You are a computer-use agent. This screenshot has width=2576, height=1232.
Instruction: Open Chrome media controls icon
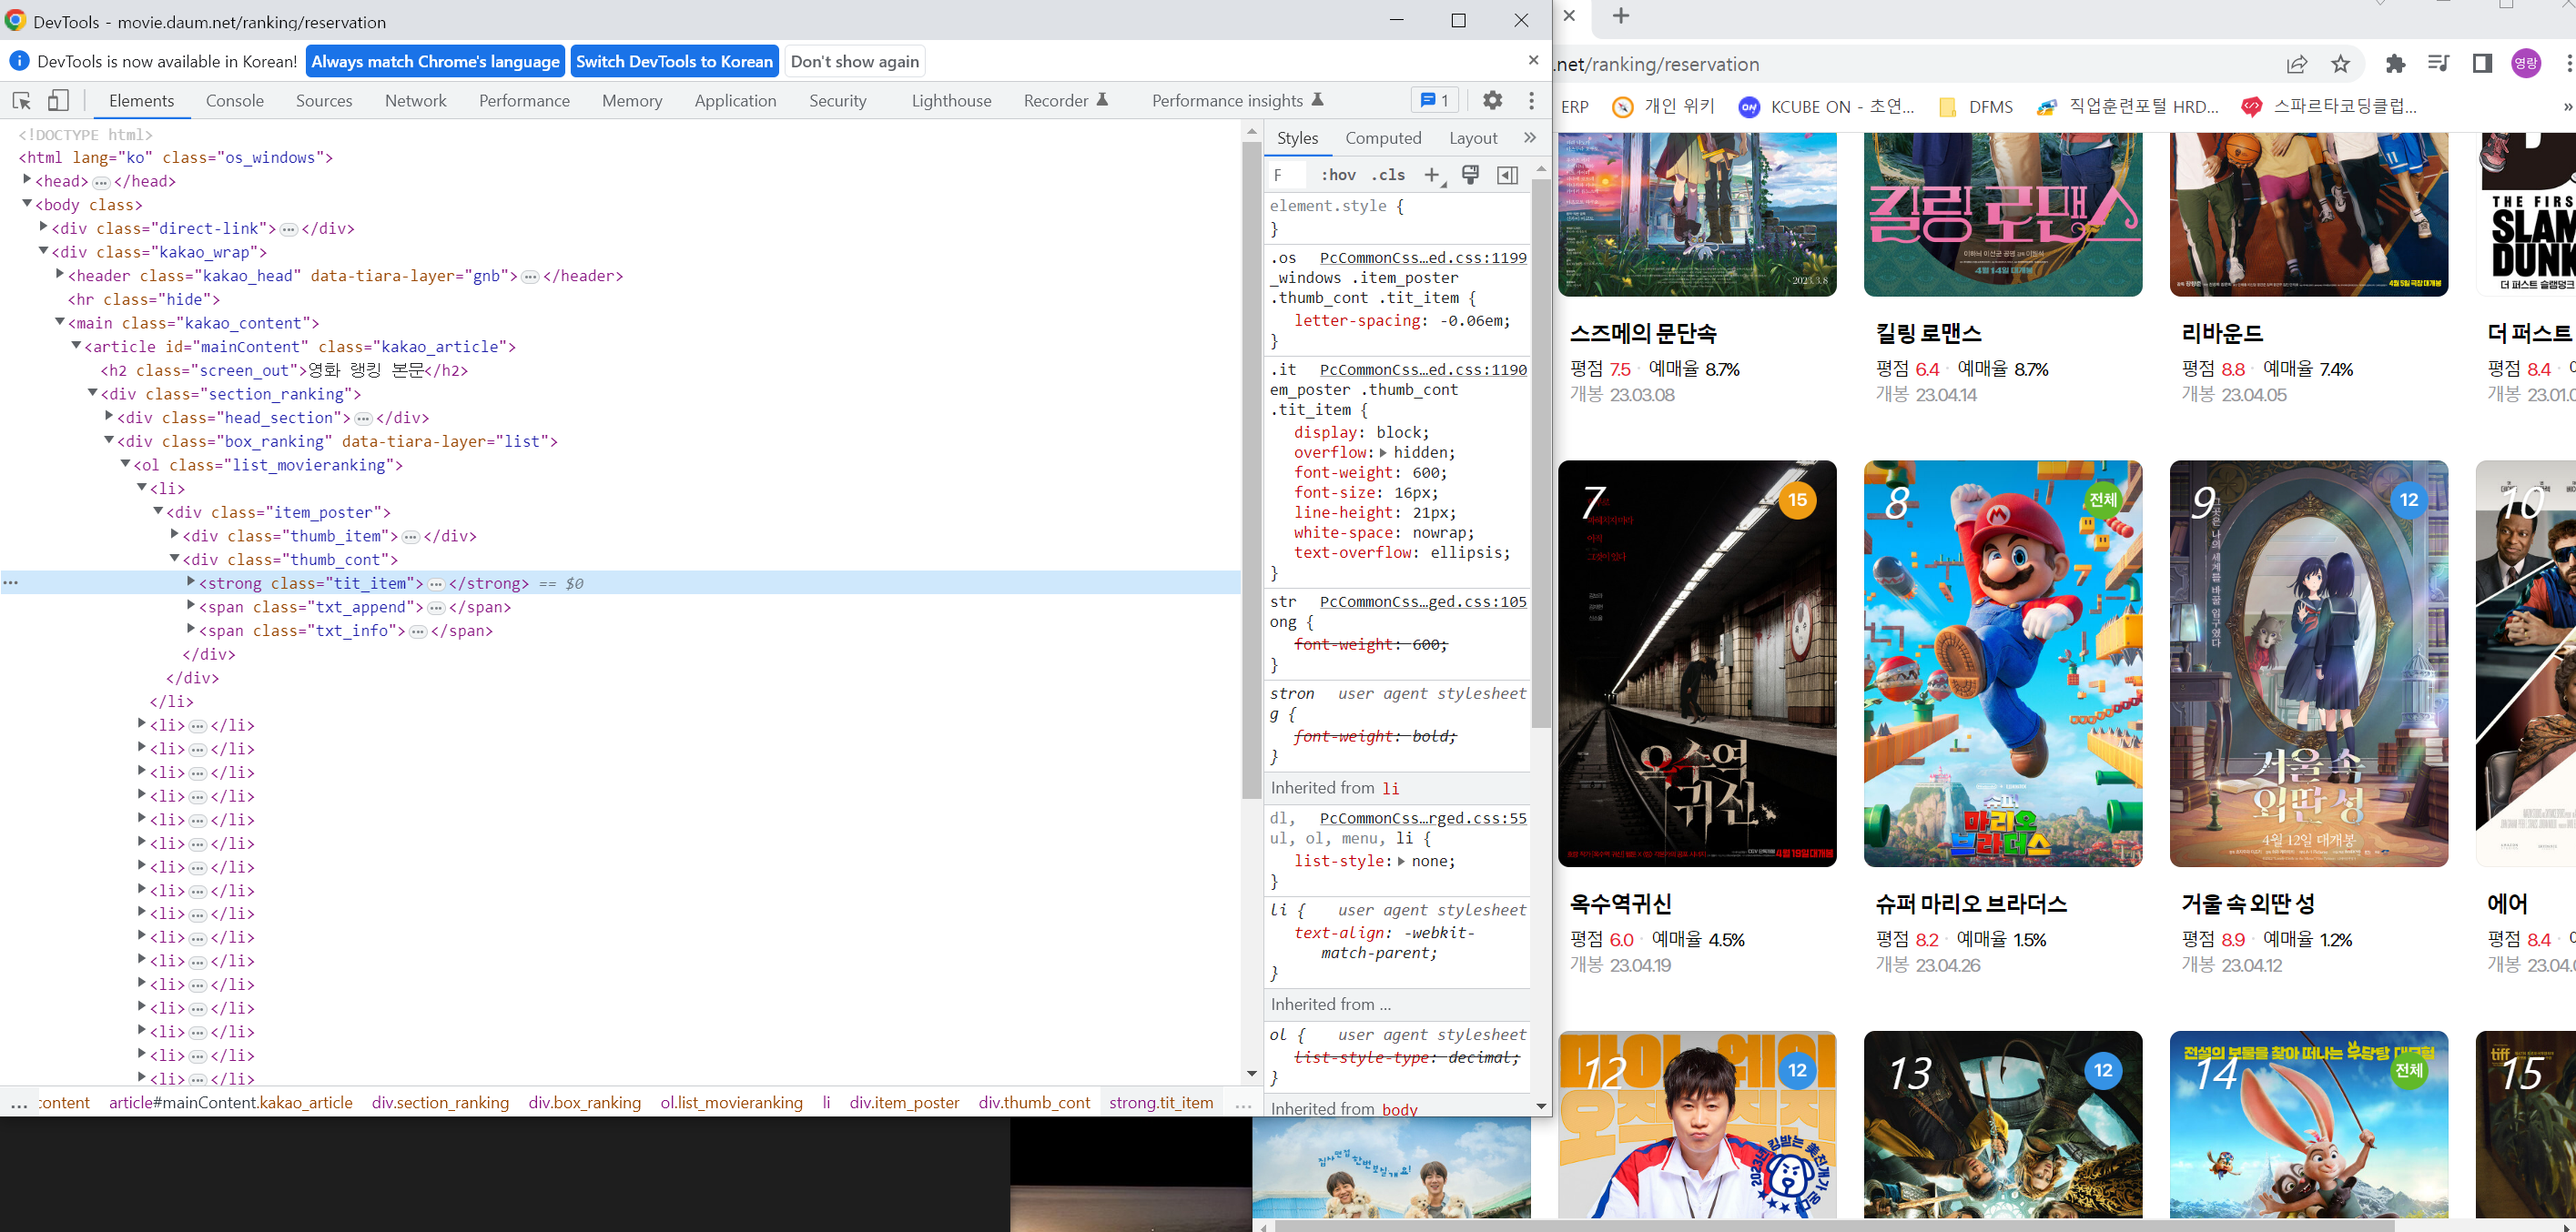[2438, 64]
